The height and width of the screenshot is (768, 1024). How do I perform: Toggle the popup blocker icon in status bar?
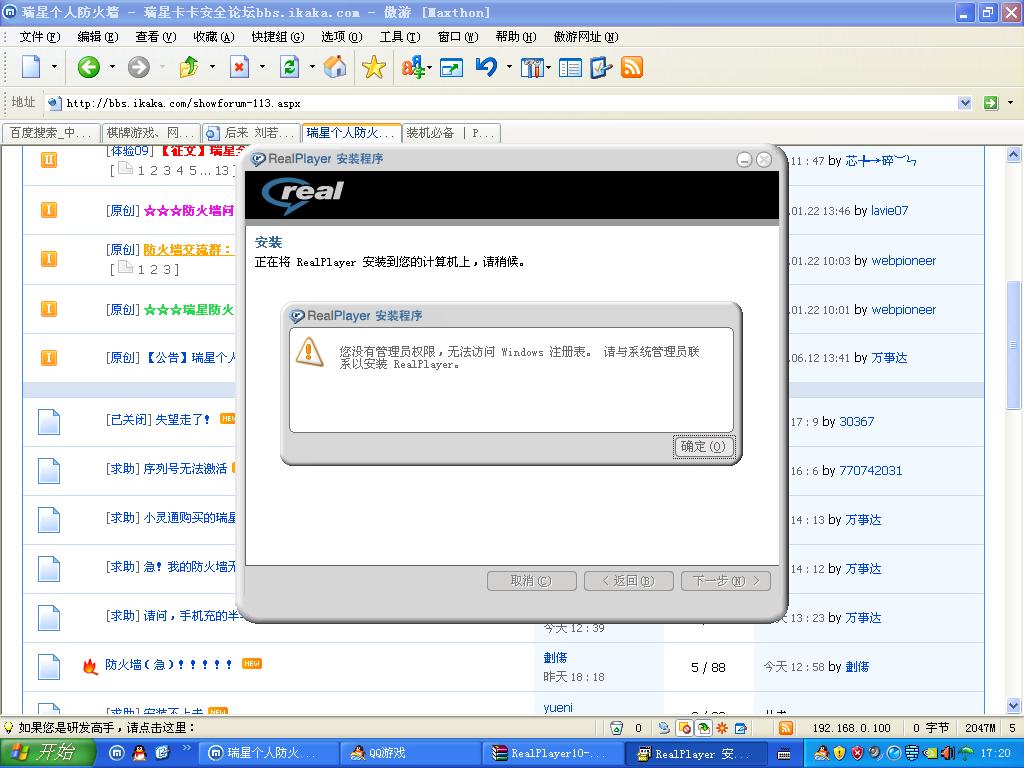point(684,728)
